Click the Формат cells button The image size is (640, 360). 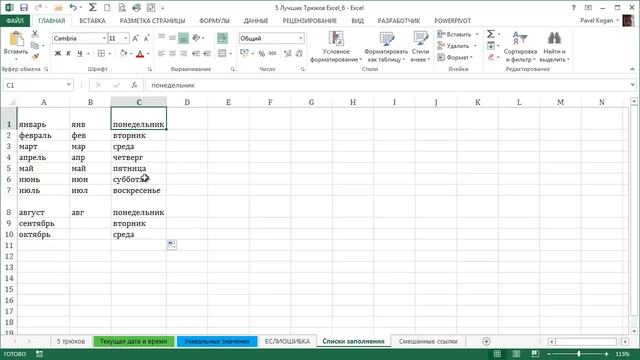455,57
